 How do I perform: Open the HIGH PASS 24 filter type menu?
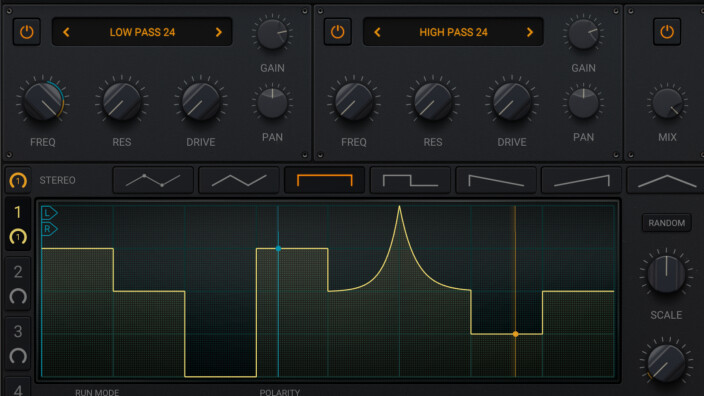(453, 32)
